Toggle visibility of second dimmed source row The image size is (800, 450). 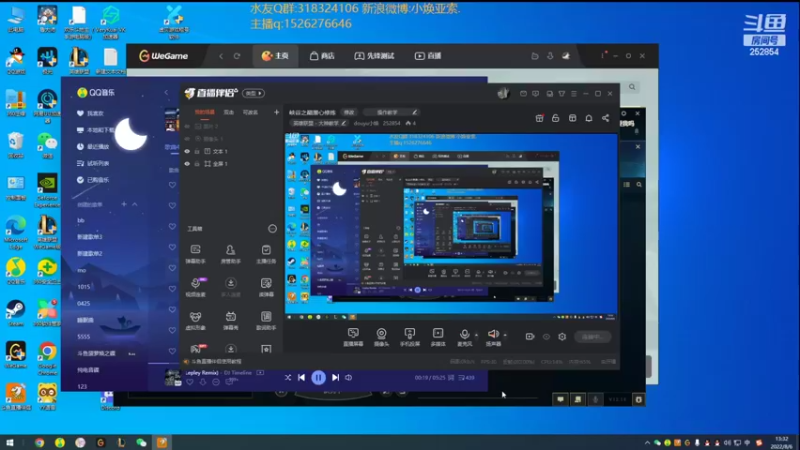point(187,139)
